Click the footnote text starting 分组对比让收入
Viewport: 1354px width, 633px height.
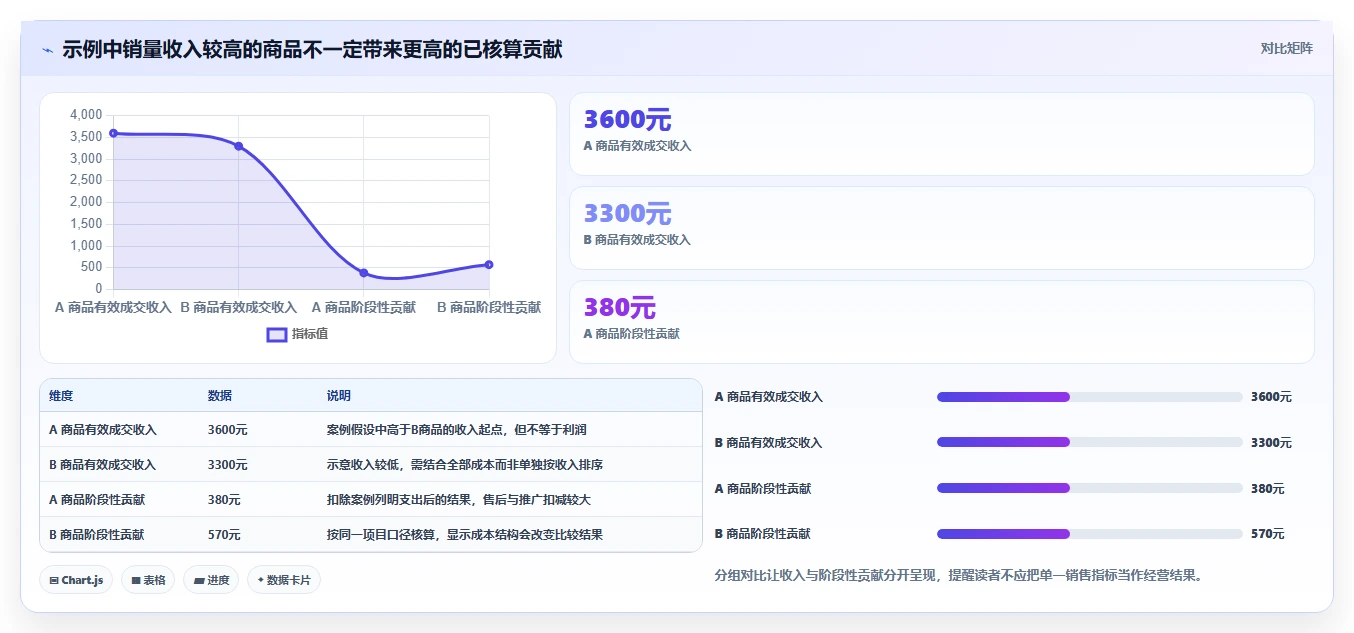coord(958,576)
